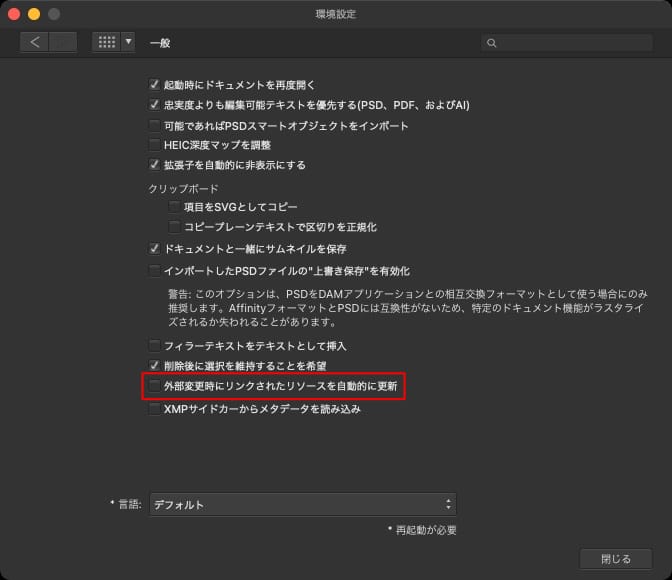
Task: Click the forward navigation button in the toolbar
Action: pos(63,42)
